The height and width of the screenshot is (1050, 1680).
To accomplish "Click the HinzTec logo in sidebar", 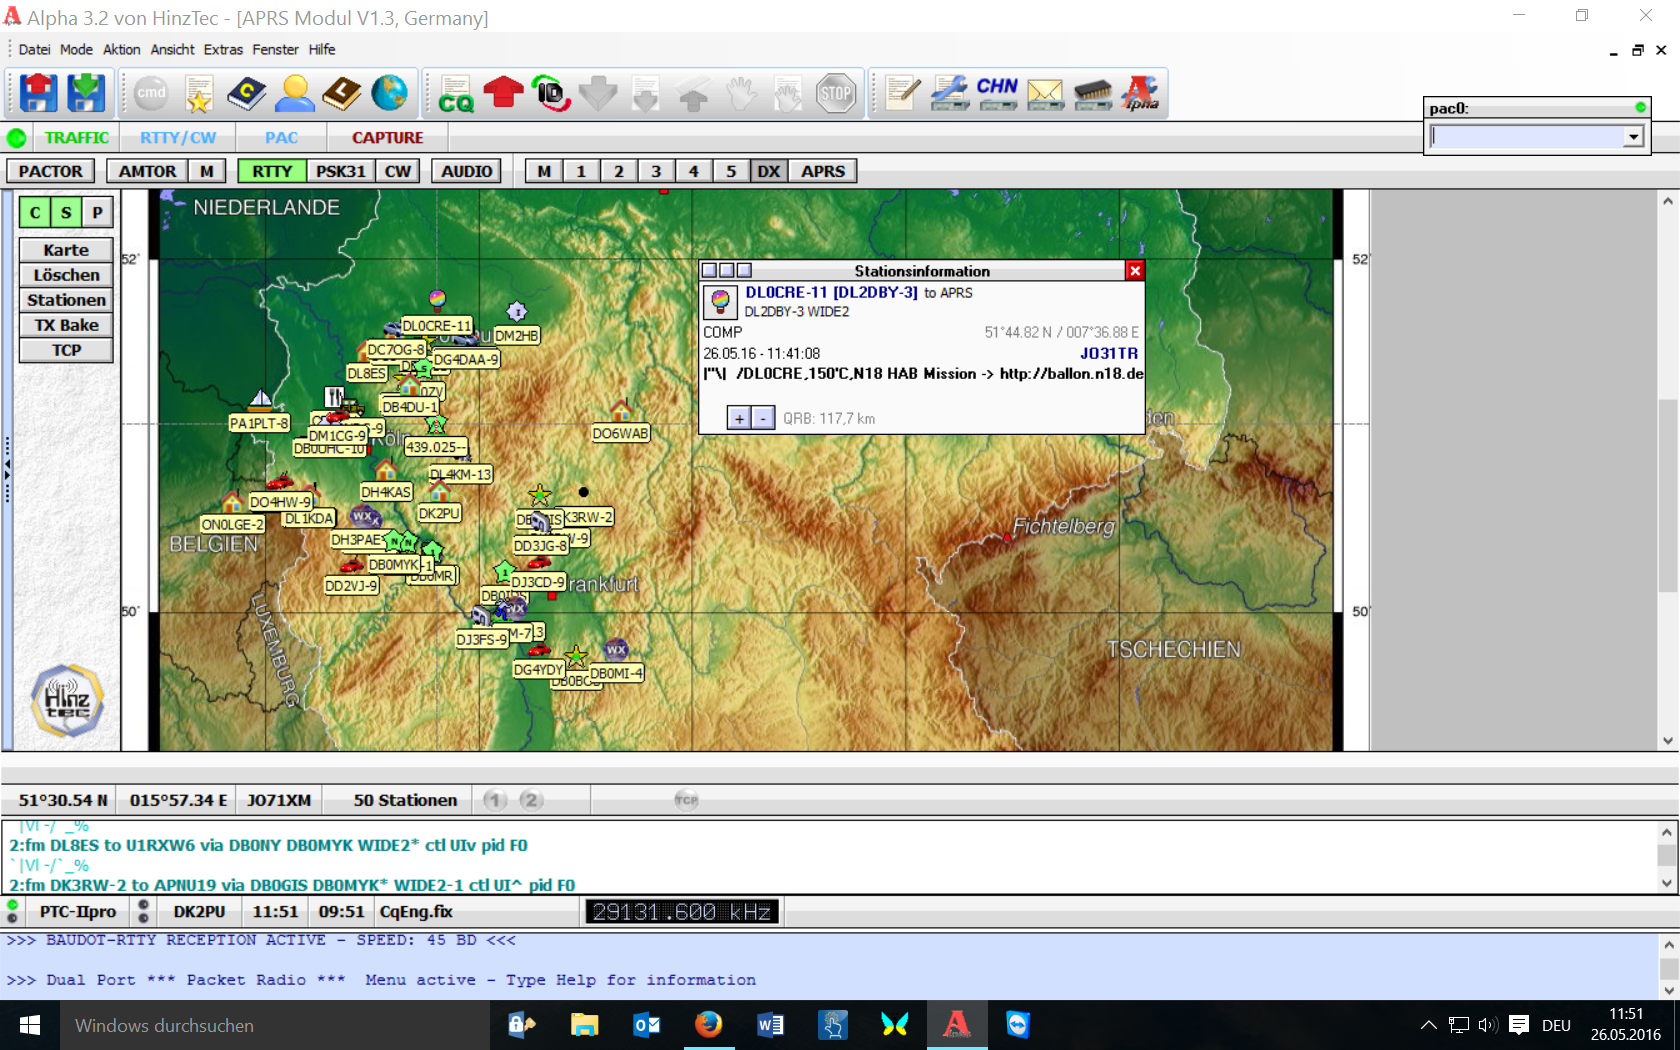I will (x=67, y=700).
